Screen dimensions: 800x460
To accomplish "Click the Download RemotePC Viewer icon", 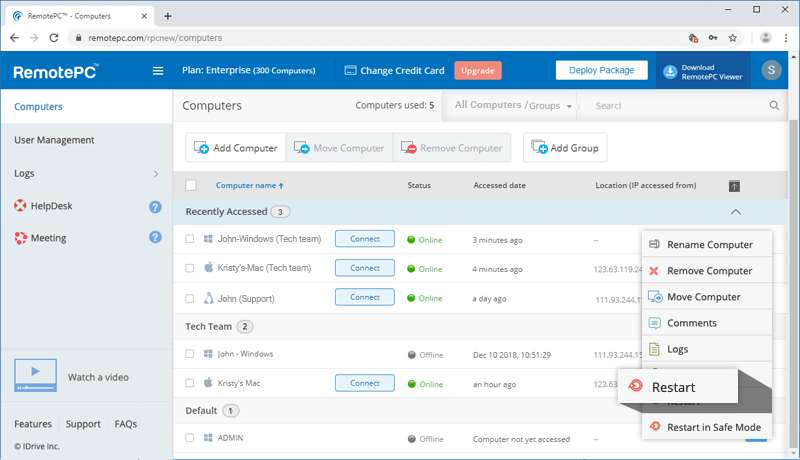I will click(669, 72).
